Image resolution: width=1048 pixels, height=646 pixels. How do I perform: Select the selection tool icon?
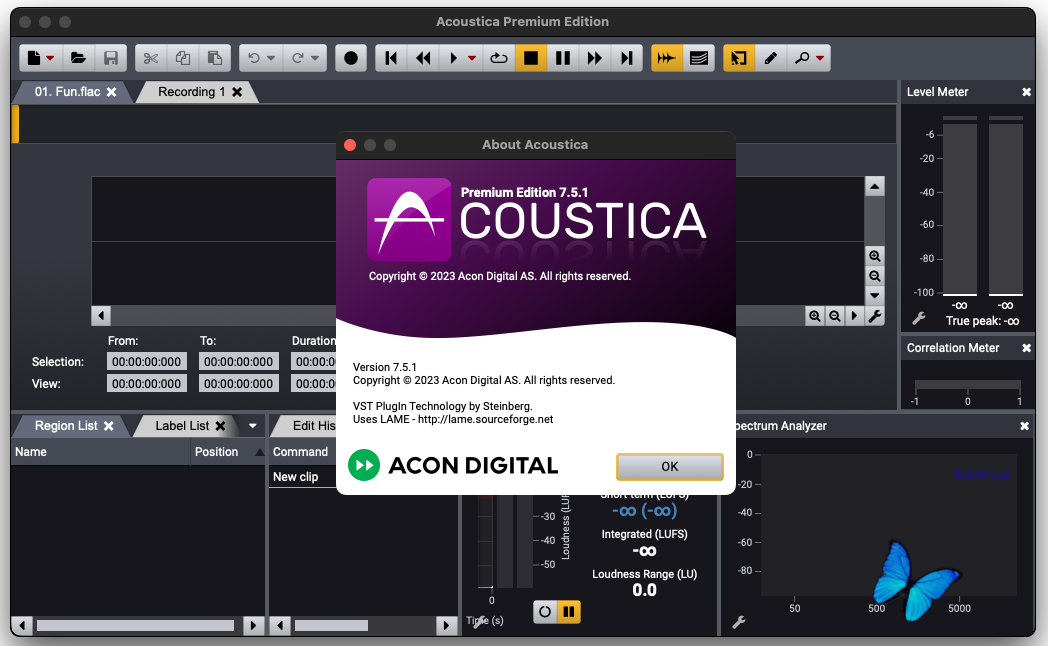coord(739,58)
